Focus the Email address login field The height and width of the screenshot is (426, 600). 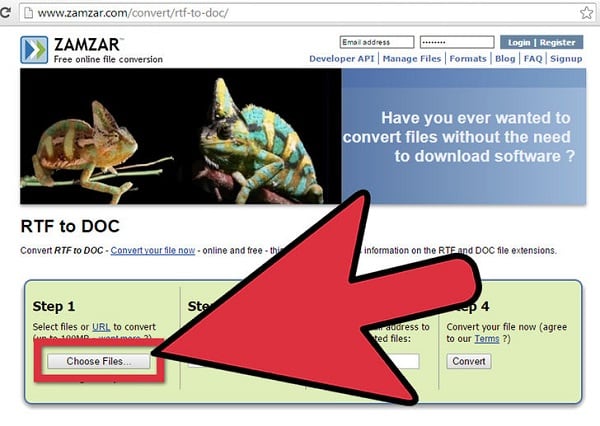[377, 42]
